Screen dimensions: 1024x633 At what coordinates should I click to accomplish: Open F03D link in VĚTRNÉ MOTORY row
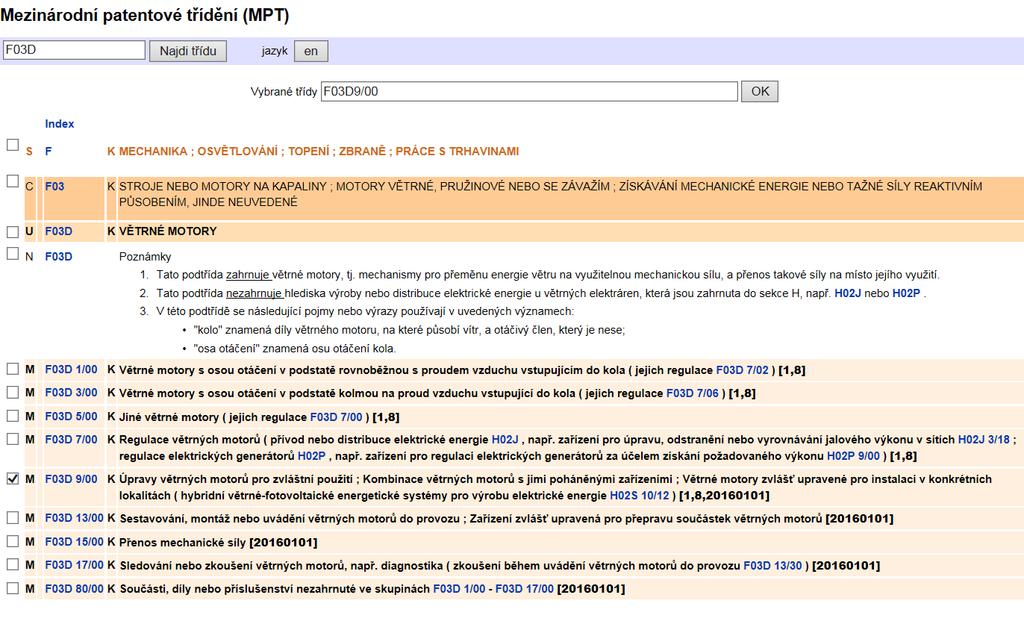pos(59,231)
